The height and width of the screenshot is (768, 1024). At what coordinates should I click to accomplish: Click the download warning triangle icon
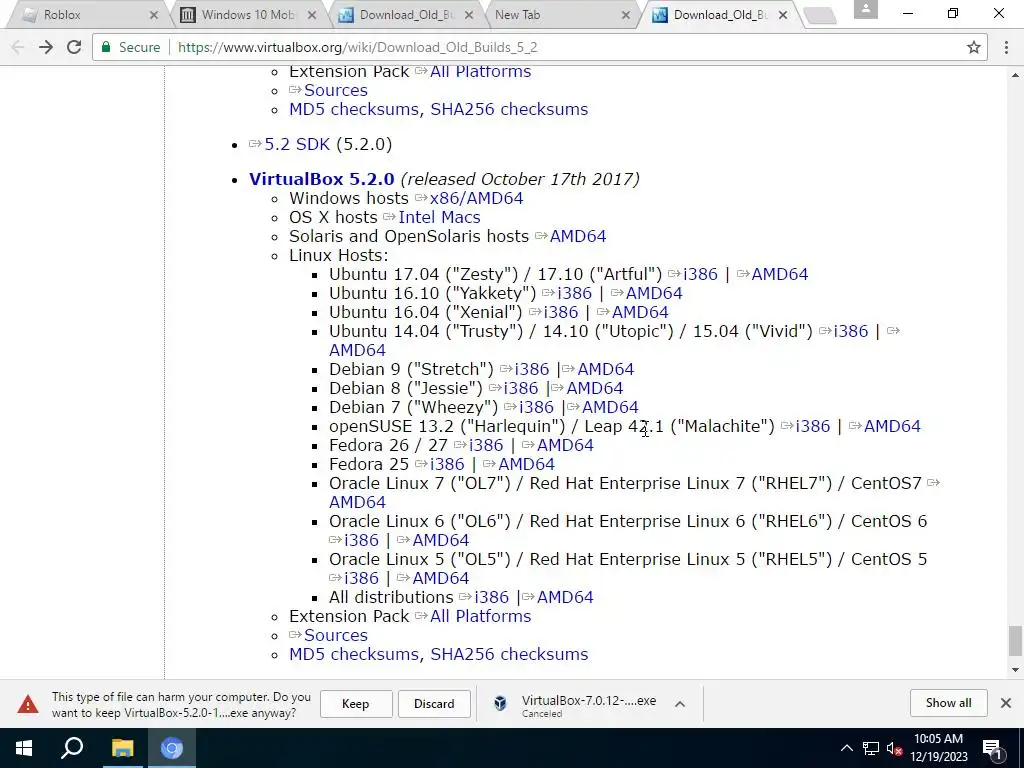(x=27, y=704)
